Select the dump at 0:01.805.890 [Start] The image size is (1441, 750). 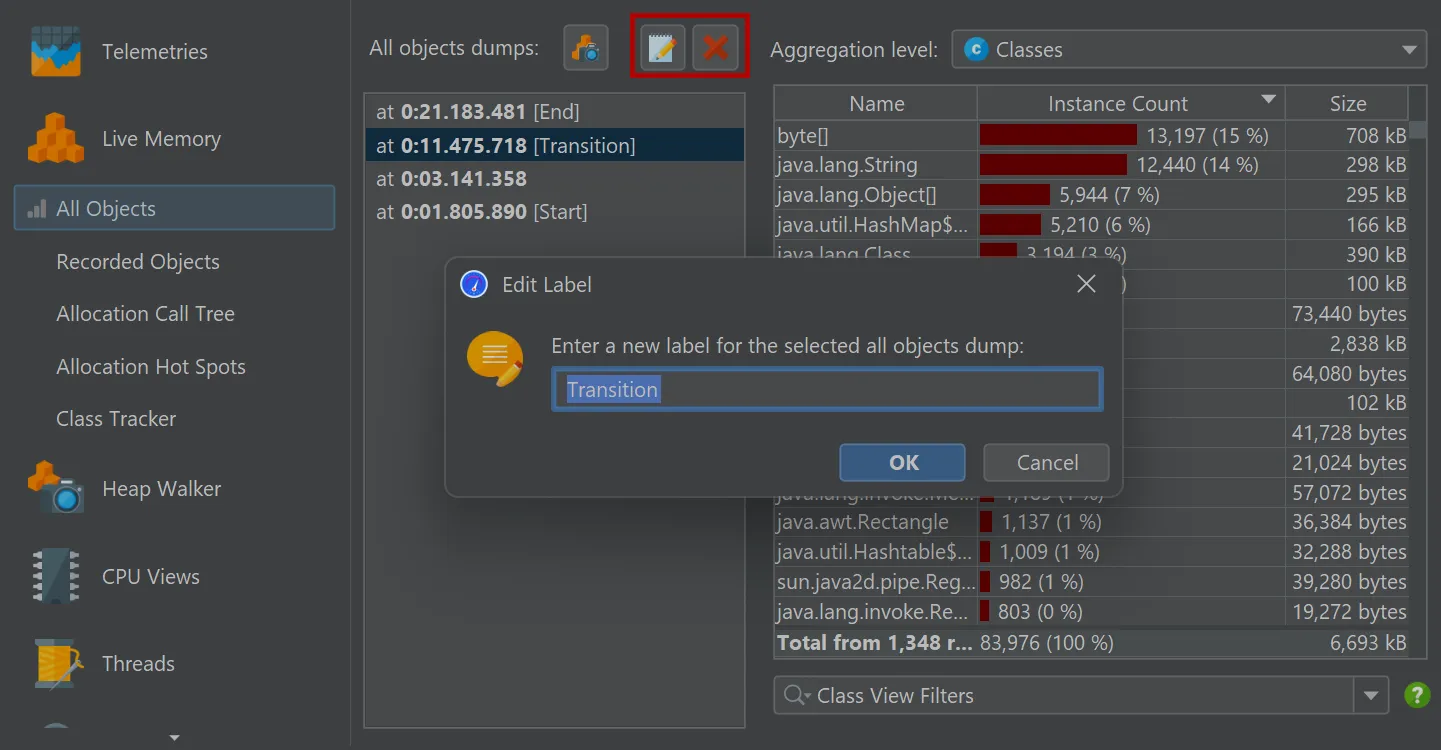tap(555, 212)
